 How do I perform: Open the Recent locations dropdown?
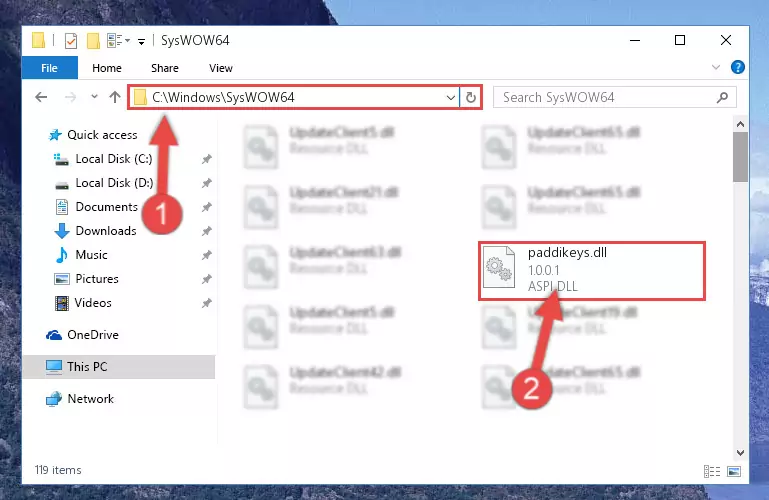tap(94, 97)
